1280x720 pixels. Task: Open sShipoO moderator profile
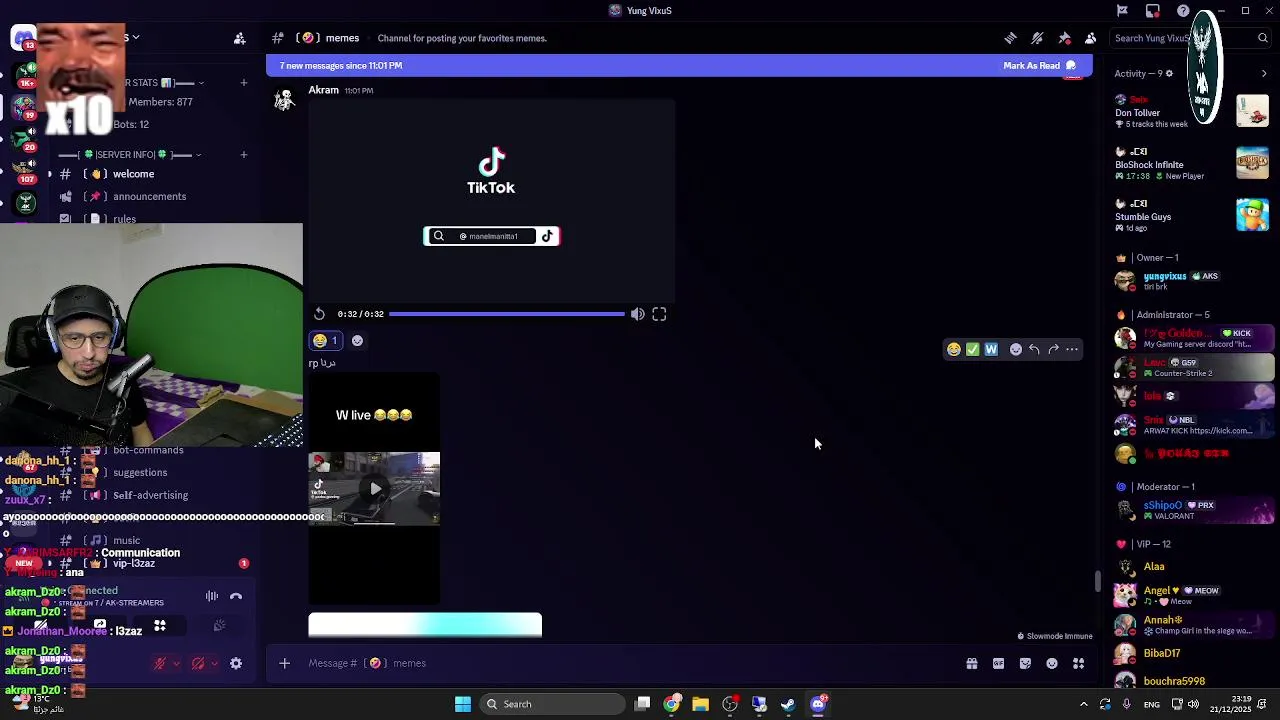pyautogui.click(x=1193, y=510)
